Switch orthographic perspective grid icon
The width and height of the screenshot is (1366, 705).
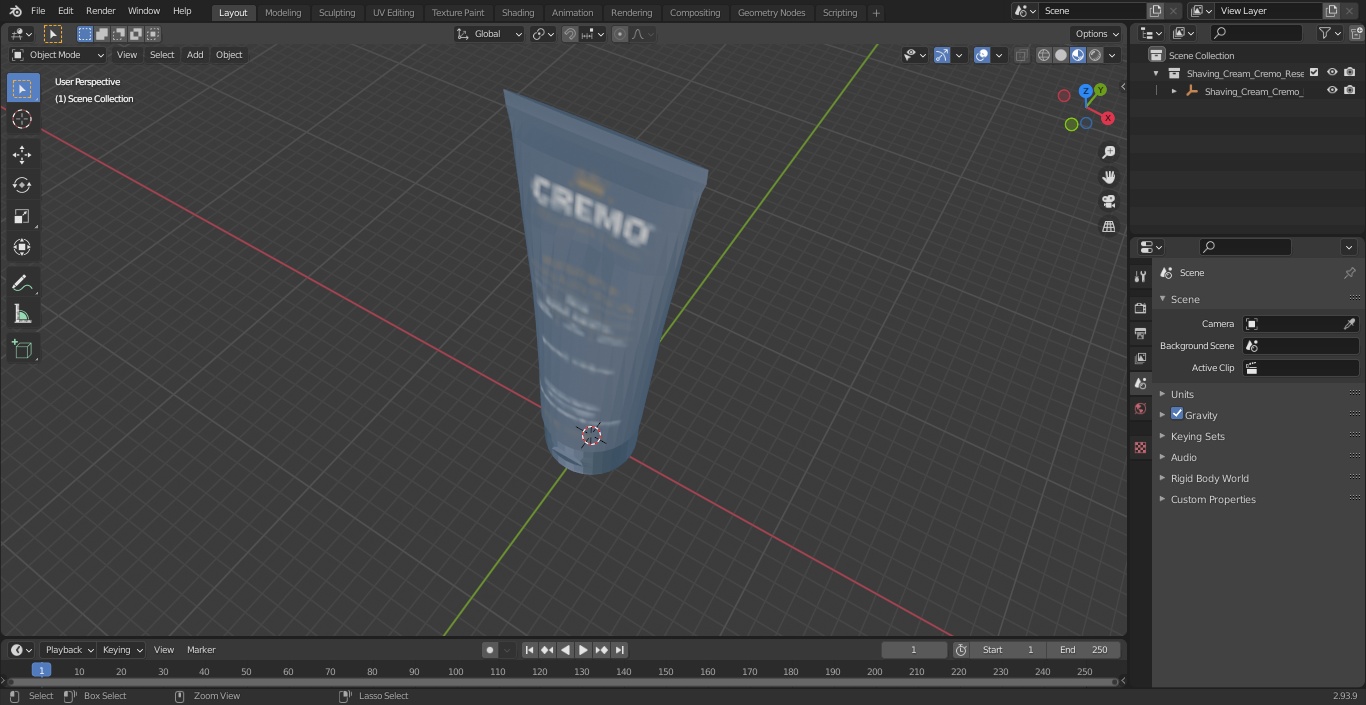[x=1108, y=227]
